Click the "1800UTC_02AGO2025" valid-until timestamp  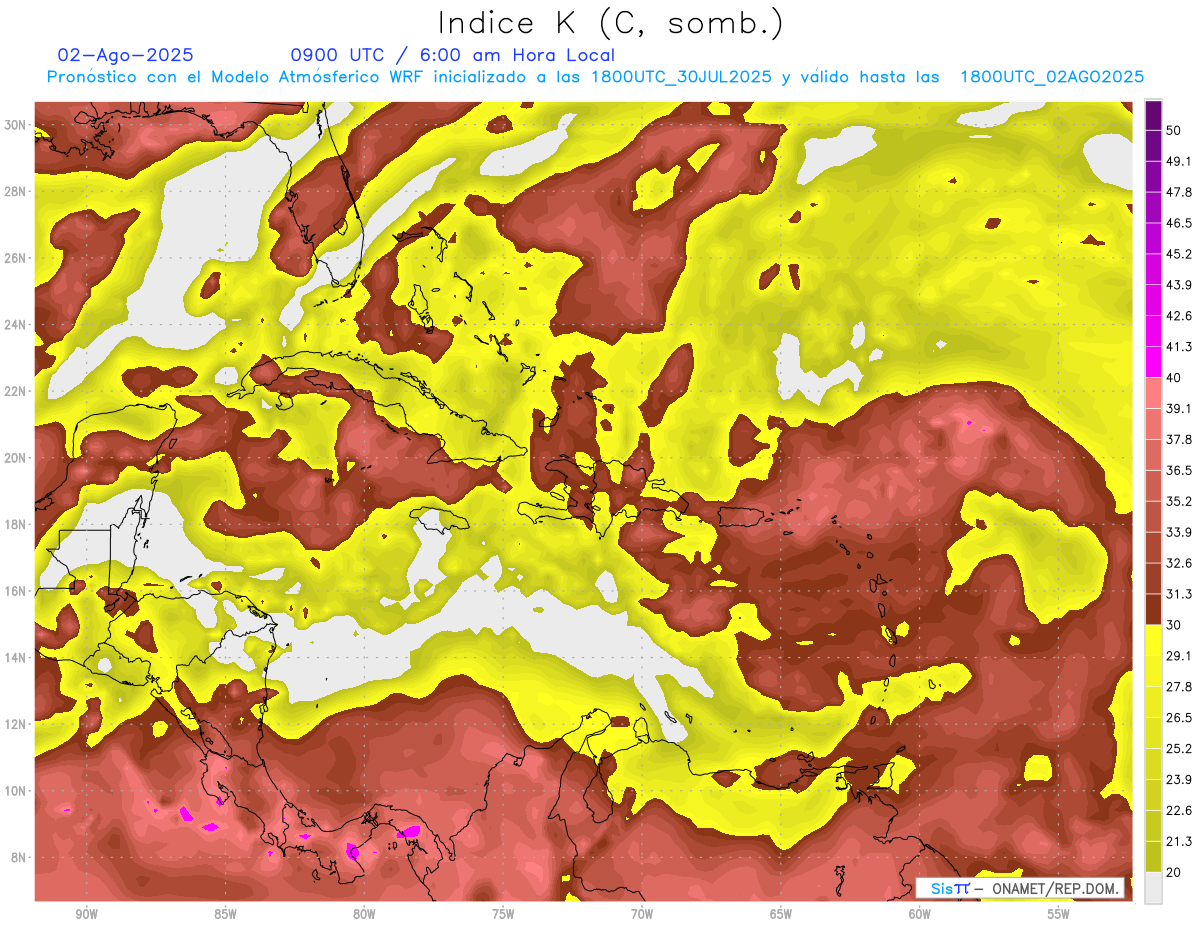click(x=1052, y=77)
